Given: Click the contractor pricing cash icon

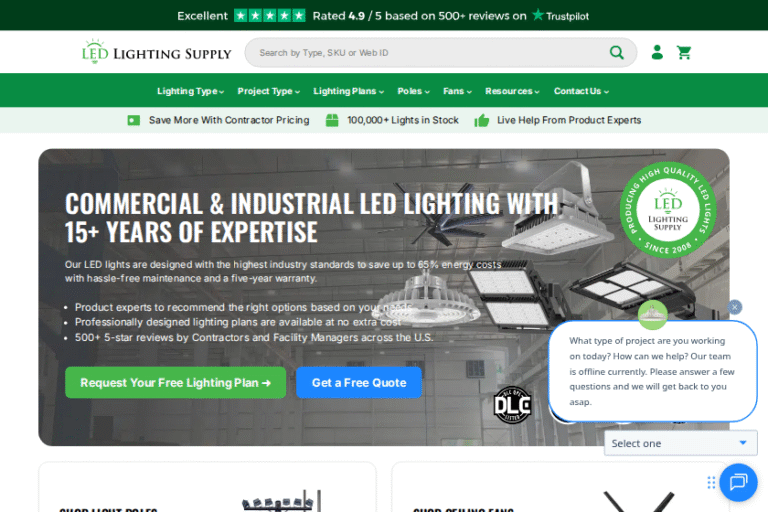Looking at the screenshot, I should pyautogui.click(x=134, y=121).
